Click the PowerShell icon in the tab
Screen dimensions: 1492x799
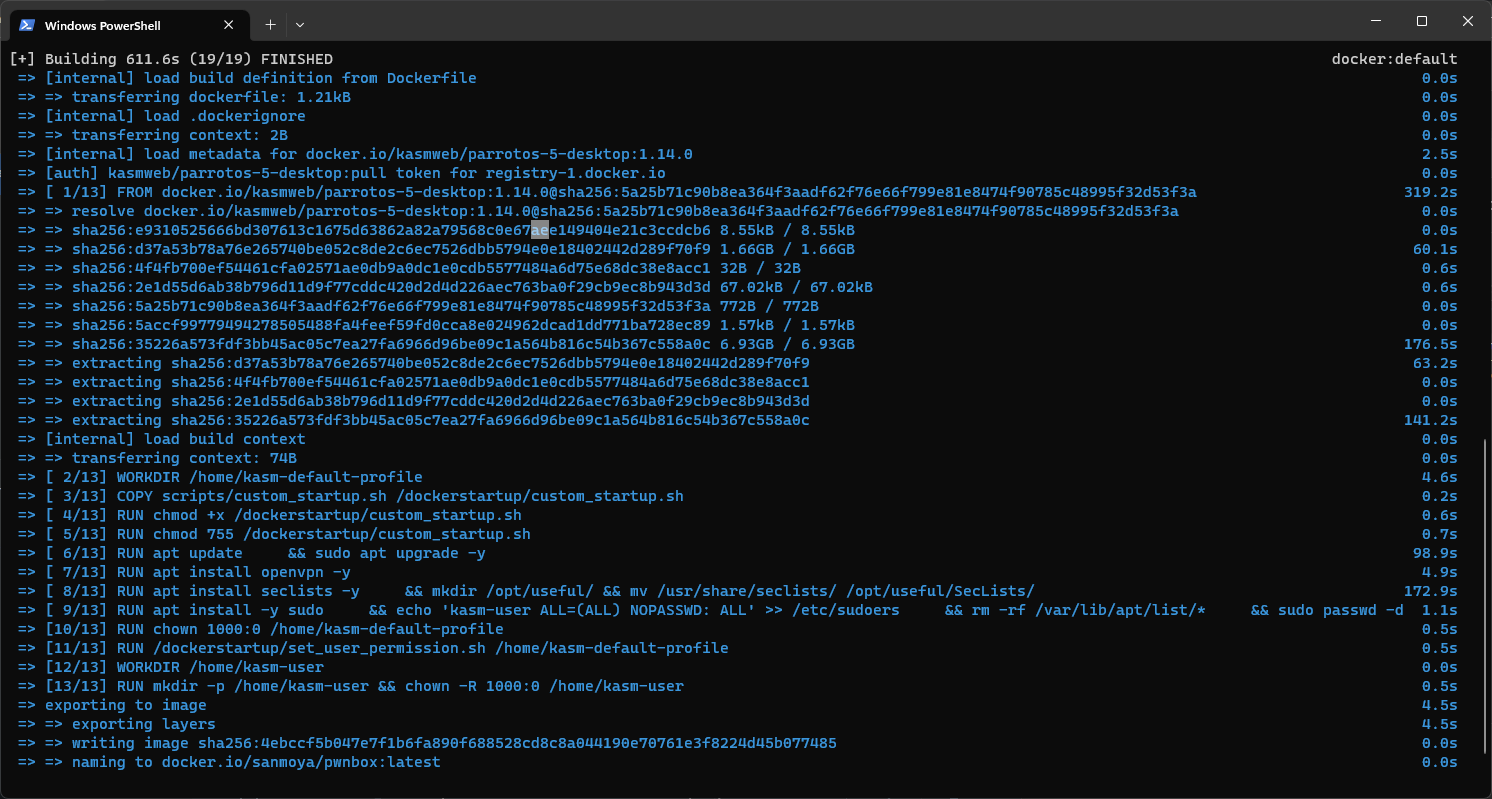coord(28,25)
